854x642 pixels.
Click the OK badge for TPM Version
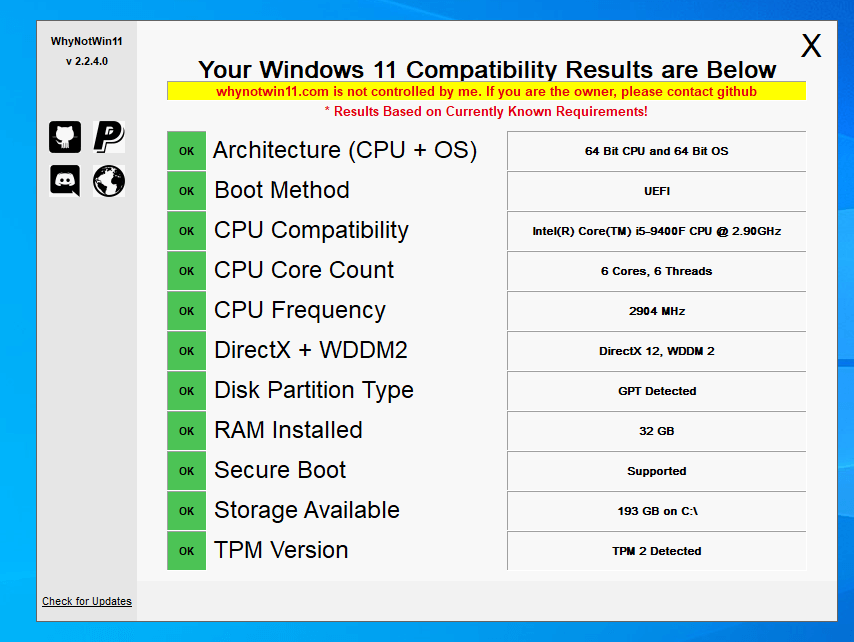click(x=186, y=551)
